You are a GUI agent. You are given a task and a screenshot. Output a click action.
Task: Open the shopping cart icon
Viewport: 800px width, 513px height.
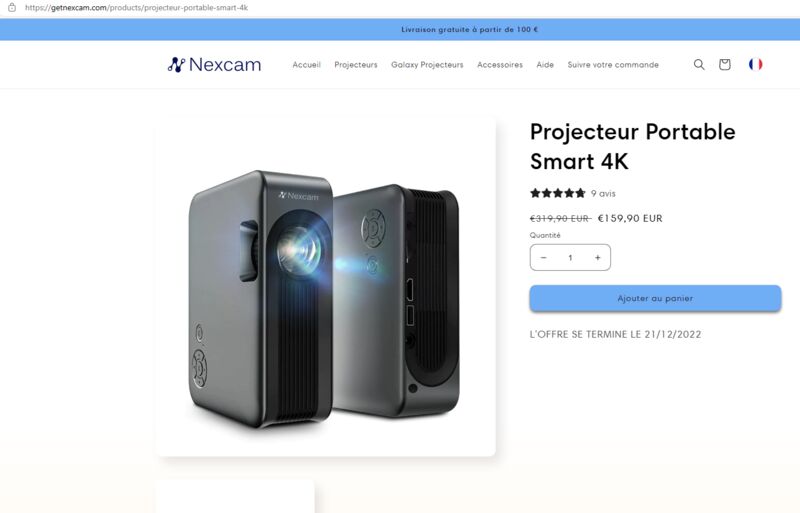point(724,64)
